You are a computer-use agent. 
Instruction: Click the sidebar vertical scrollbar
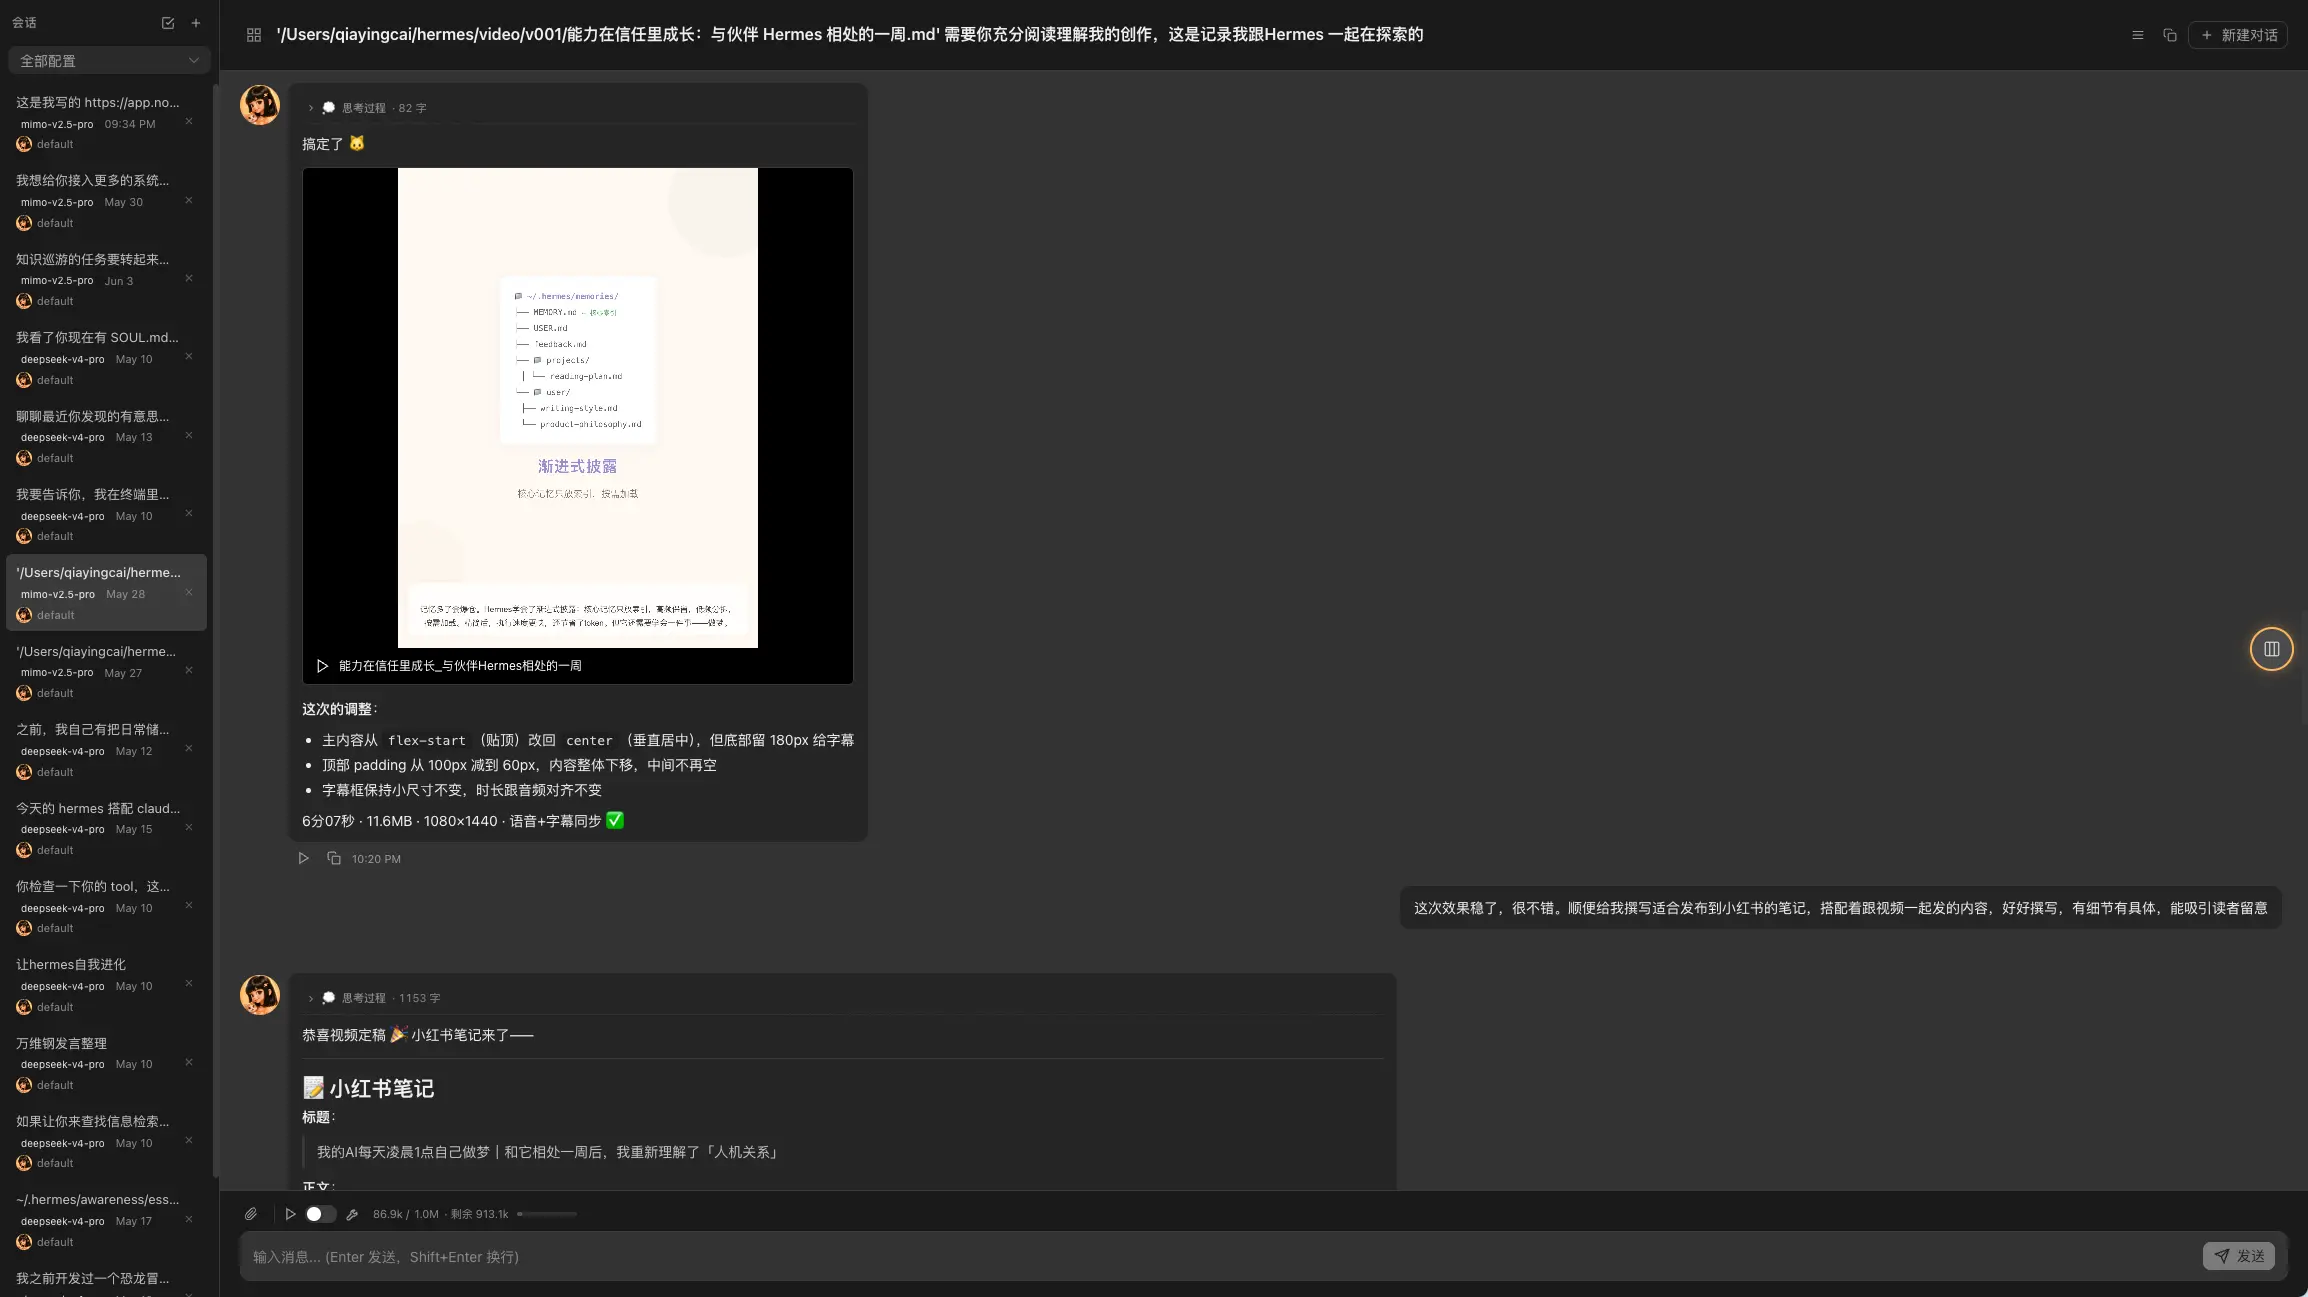[x=215, y=630]
